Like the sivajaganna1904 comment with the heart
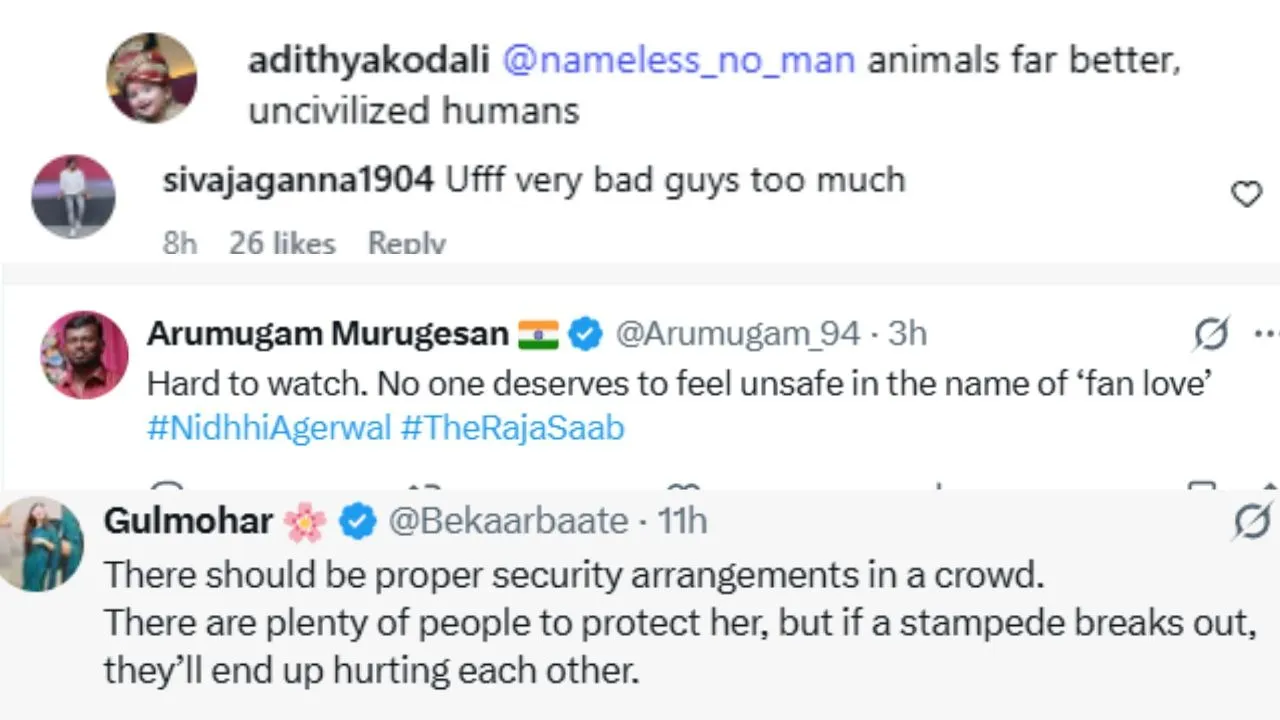 [1245, 194]
